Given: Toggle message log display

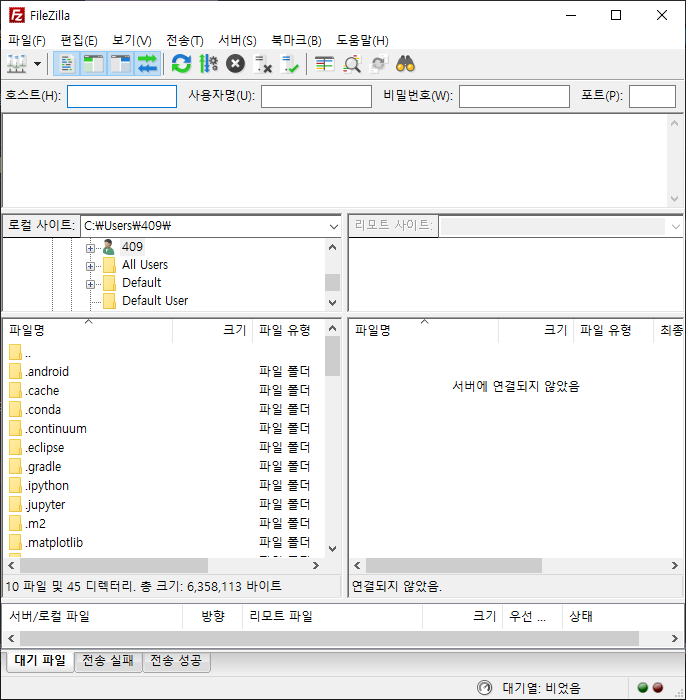Looking at the screenshot, I should coord(67,64).
